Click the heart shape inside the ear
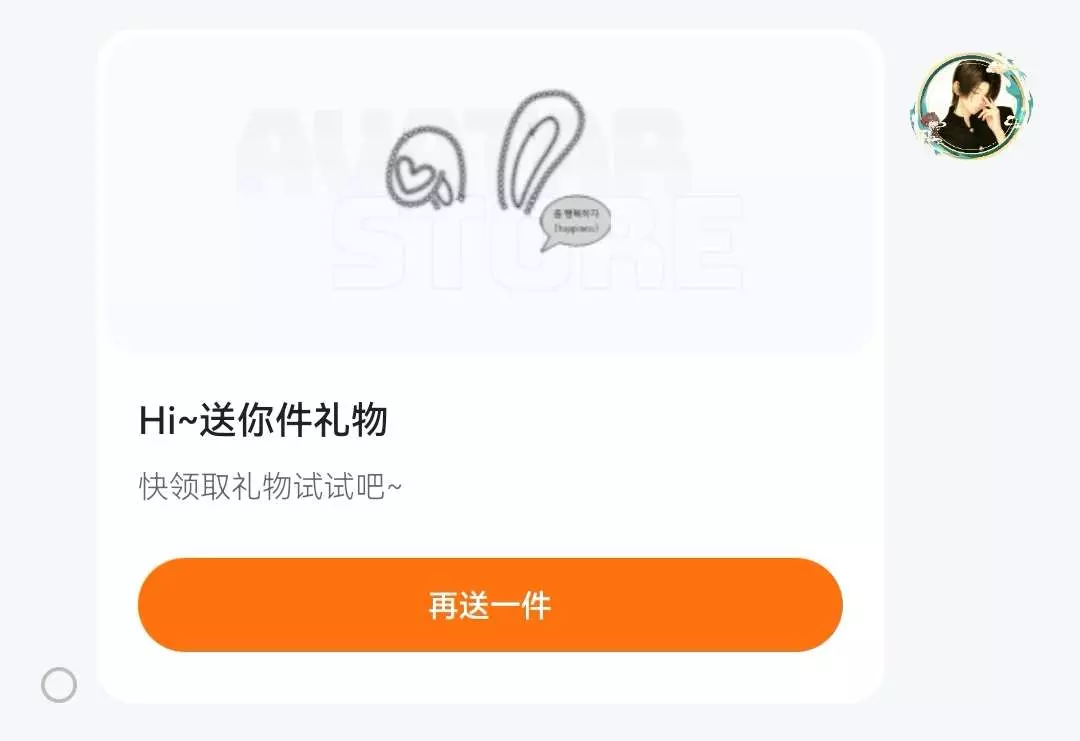 [x=415, y=174]
